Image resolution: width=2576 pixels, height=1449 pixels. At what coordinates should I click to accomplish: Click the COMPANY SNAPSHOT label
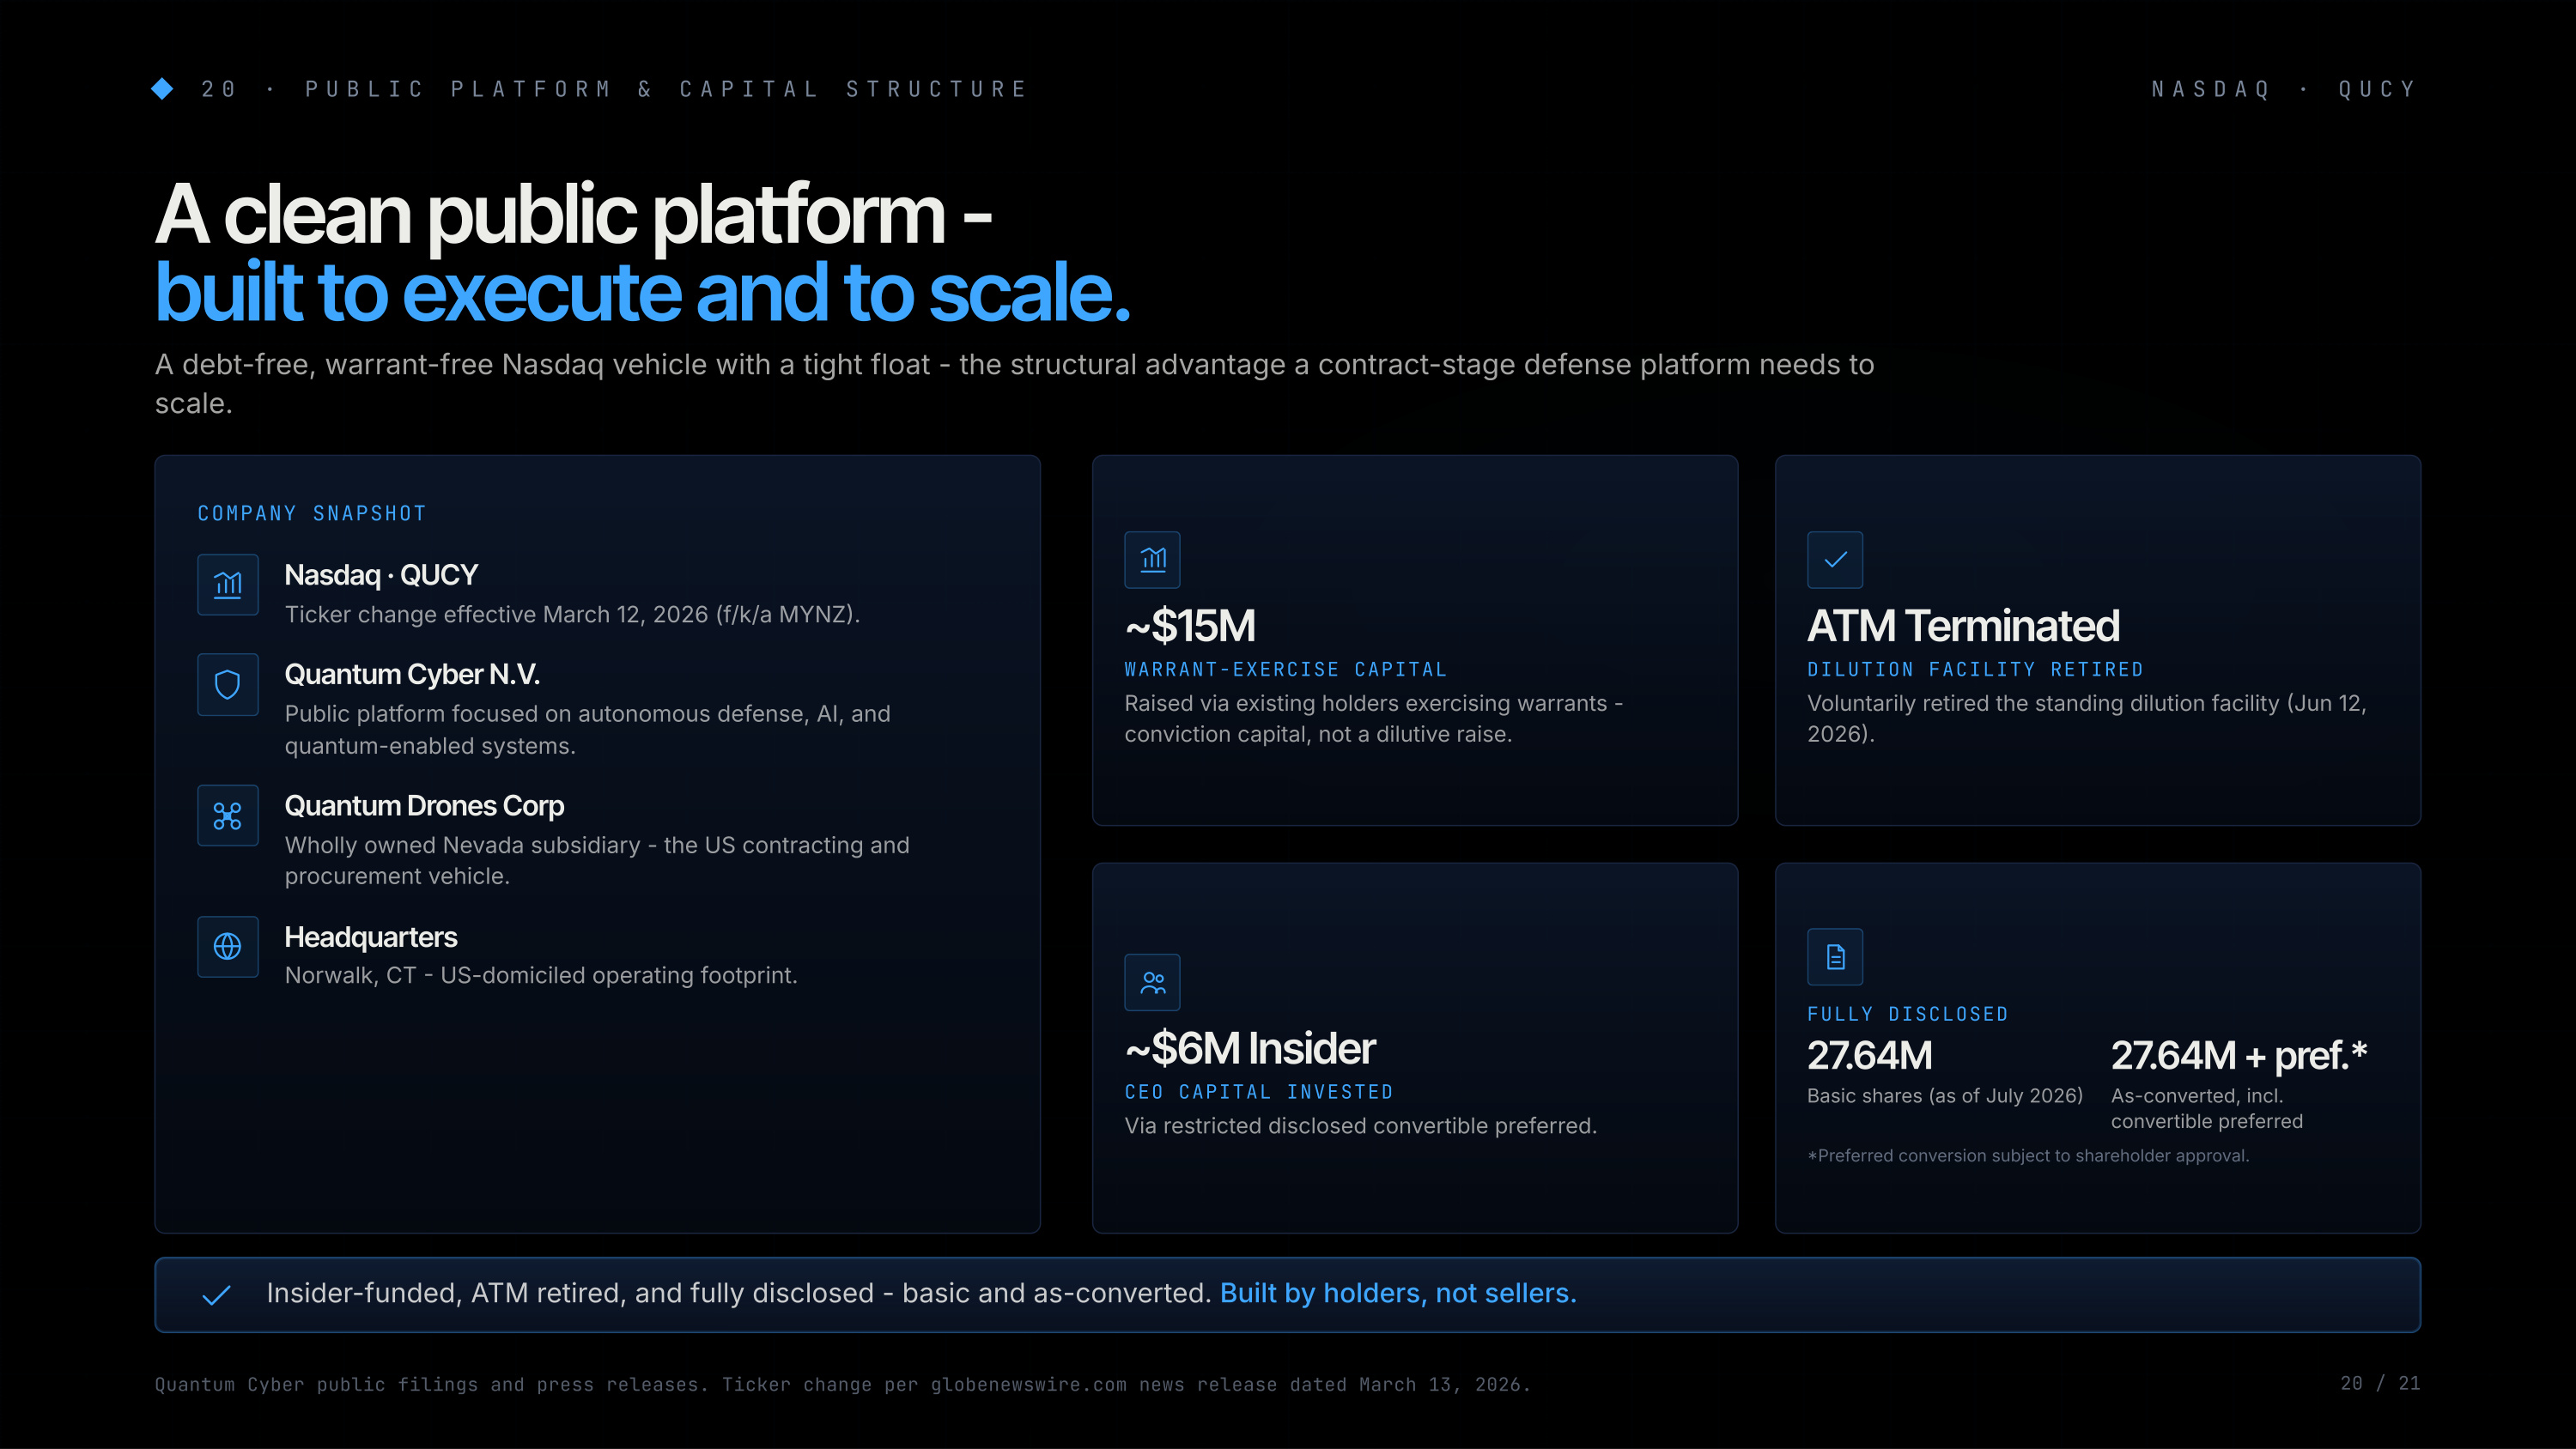tap(312, 514)
